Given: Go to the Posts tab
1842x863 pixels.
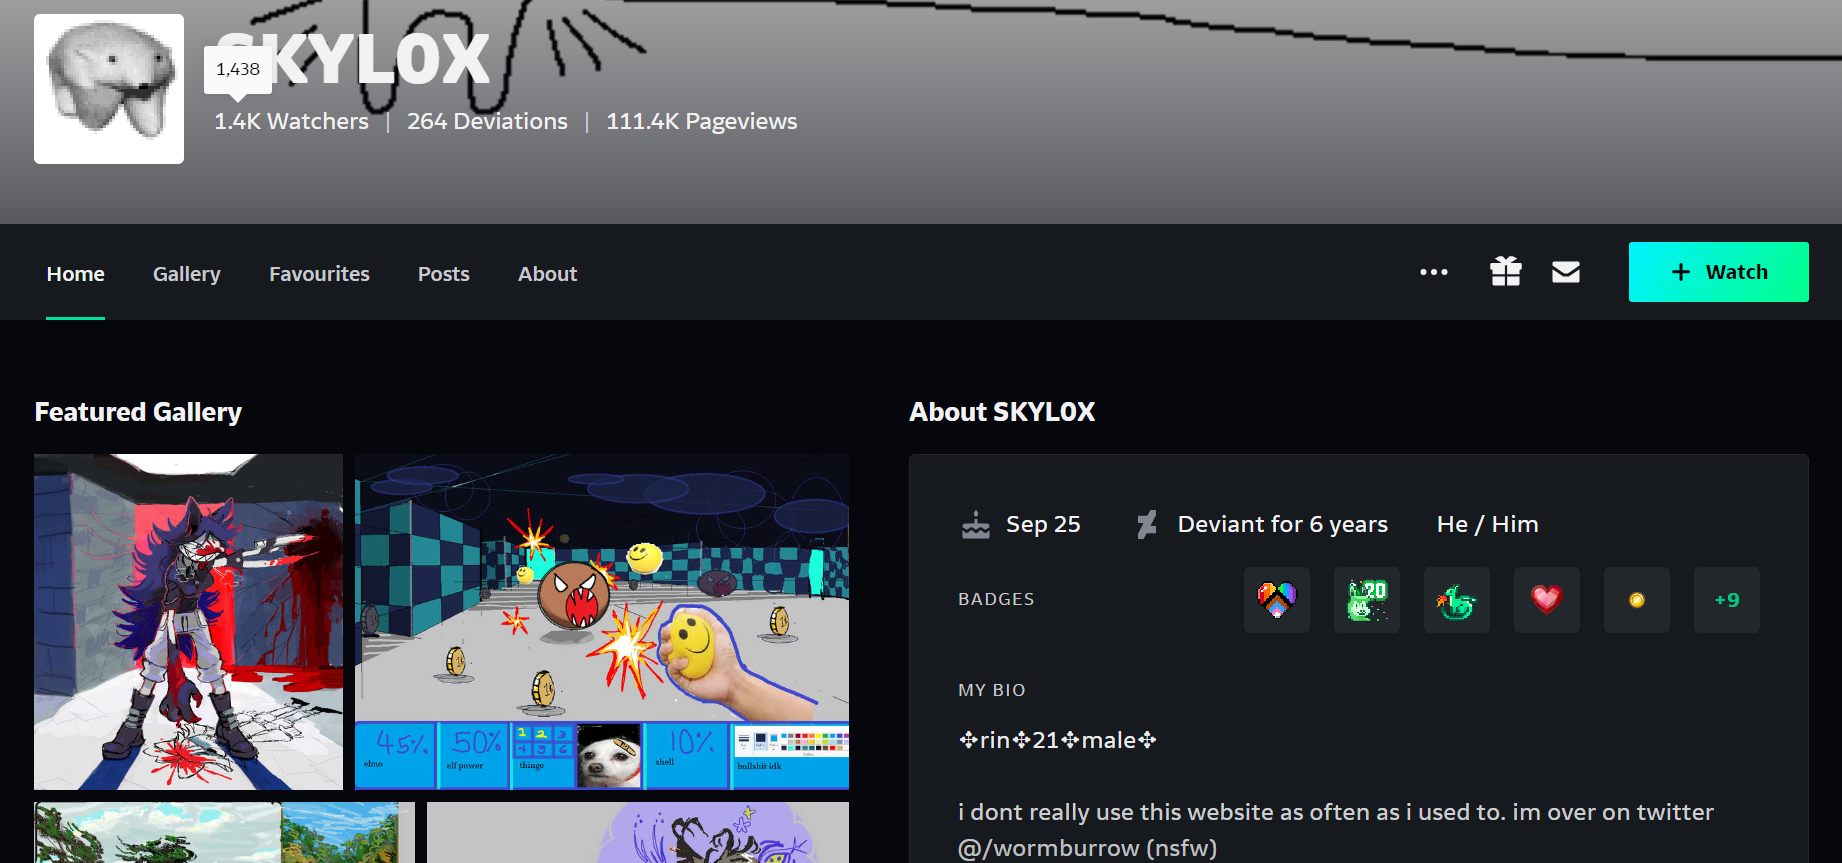Looking at the screenshot, I should coord(444,274).
